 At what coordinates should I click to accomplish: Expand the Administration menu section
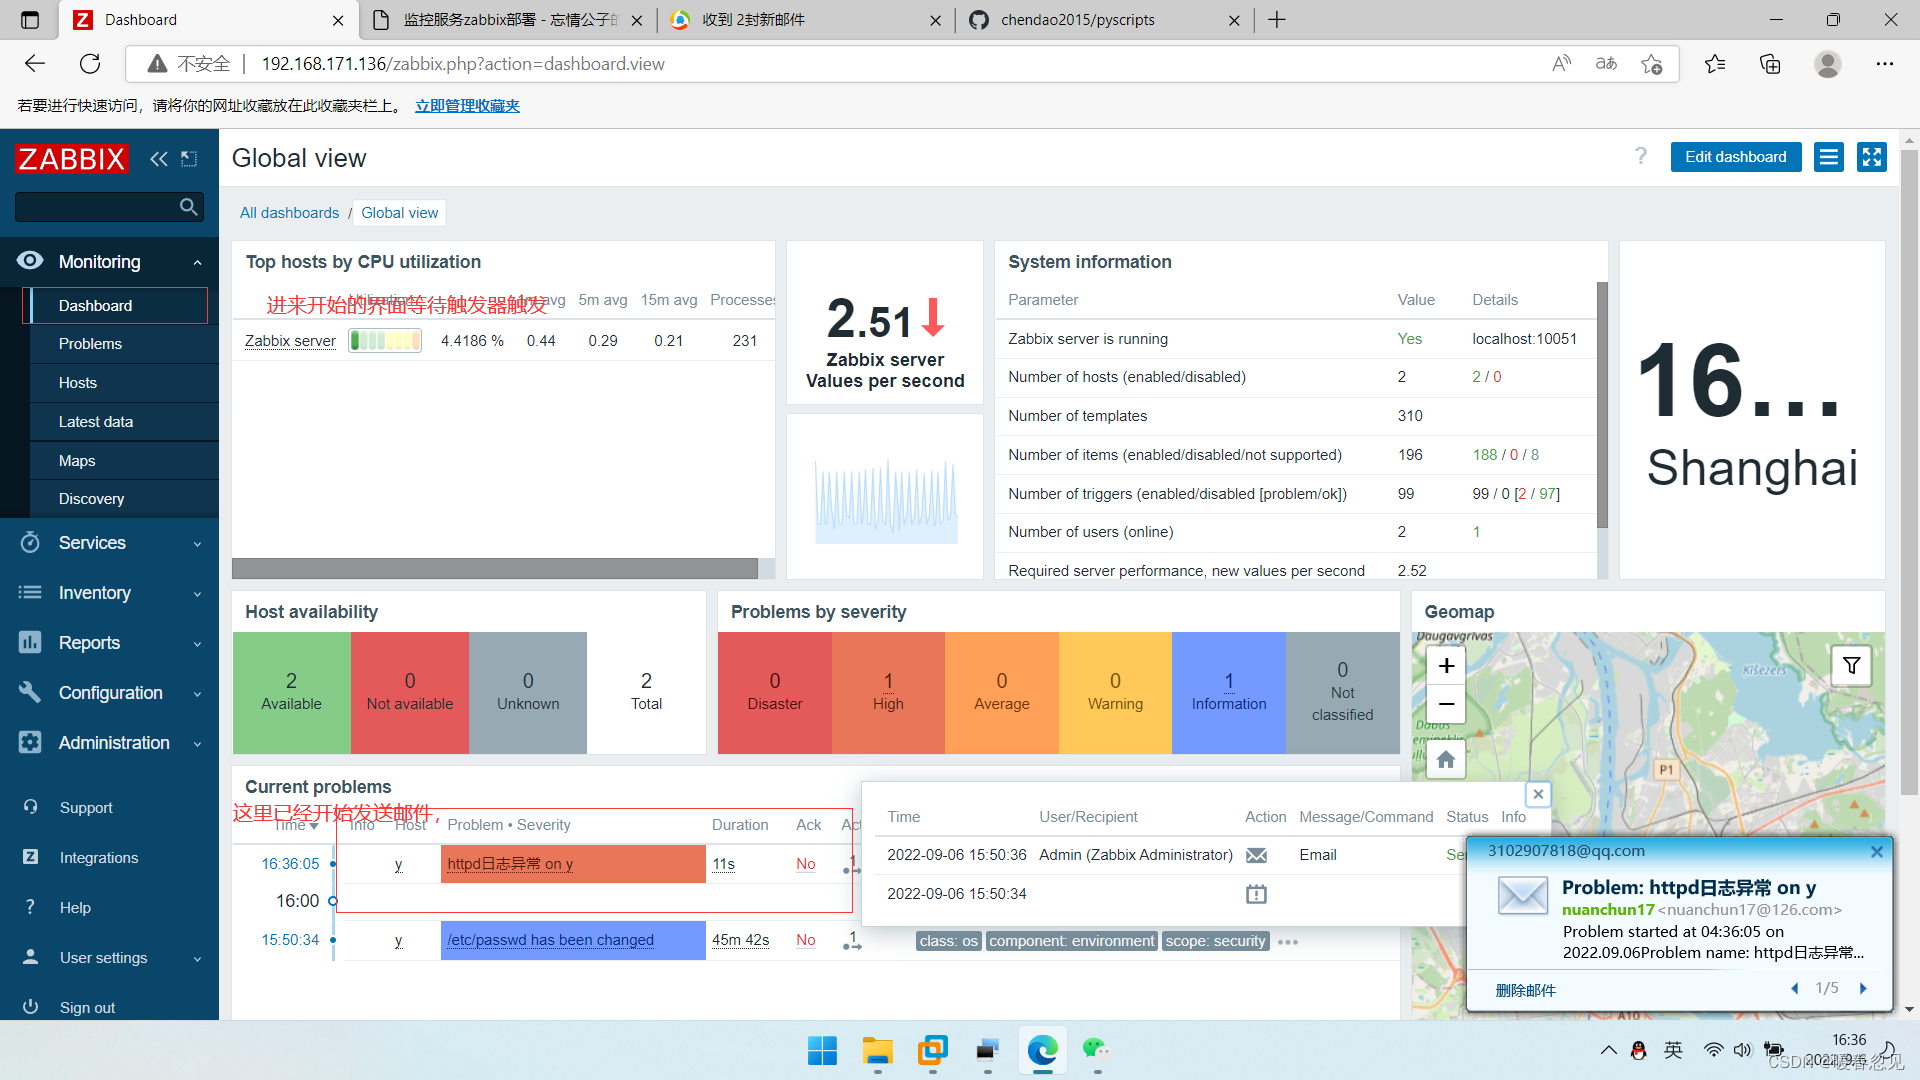(x=109, y=743)
